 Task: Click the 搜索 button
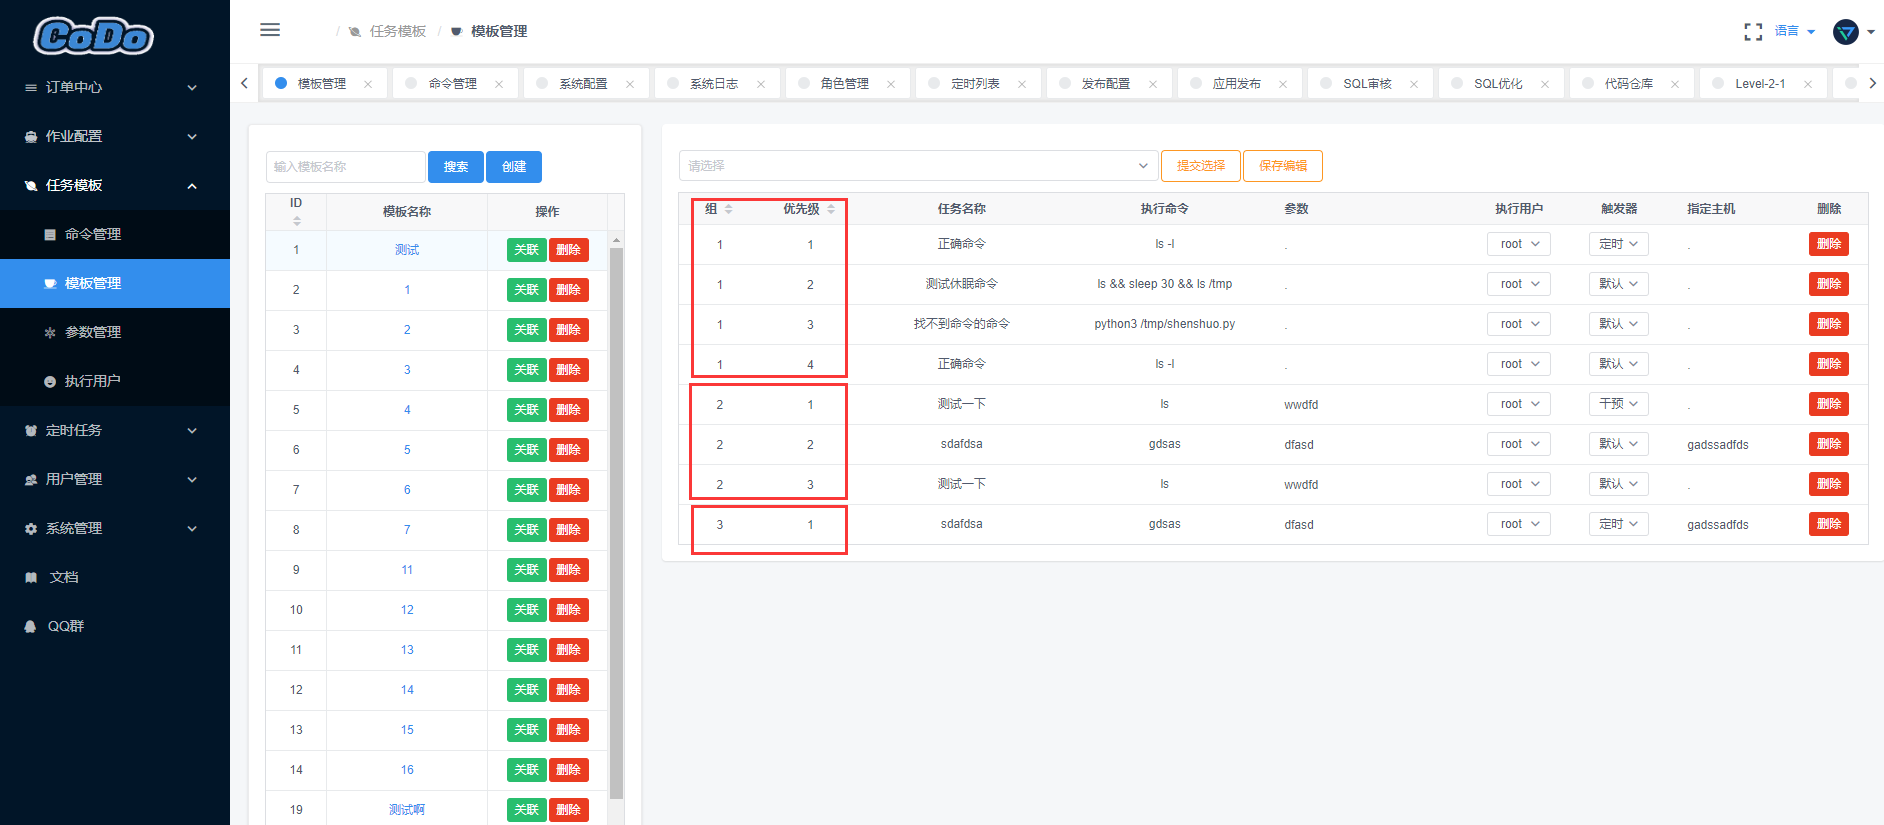coord(456,167)
